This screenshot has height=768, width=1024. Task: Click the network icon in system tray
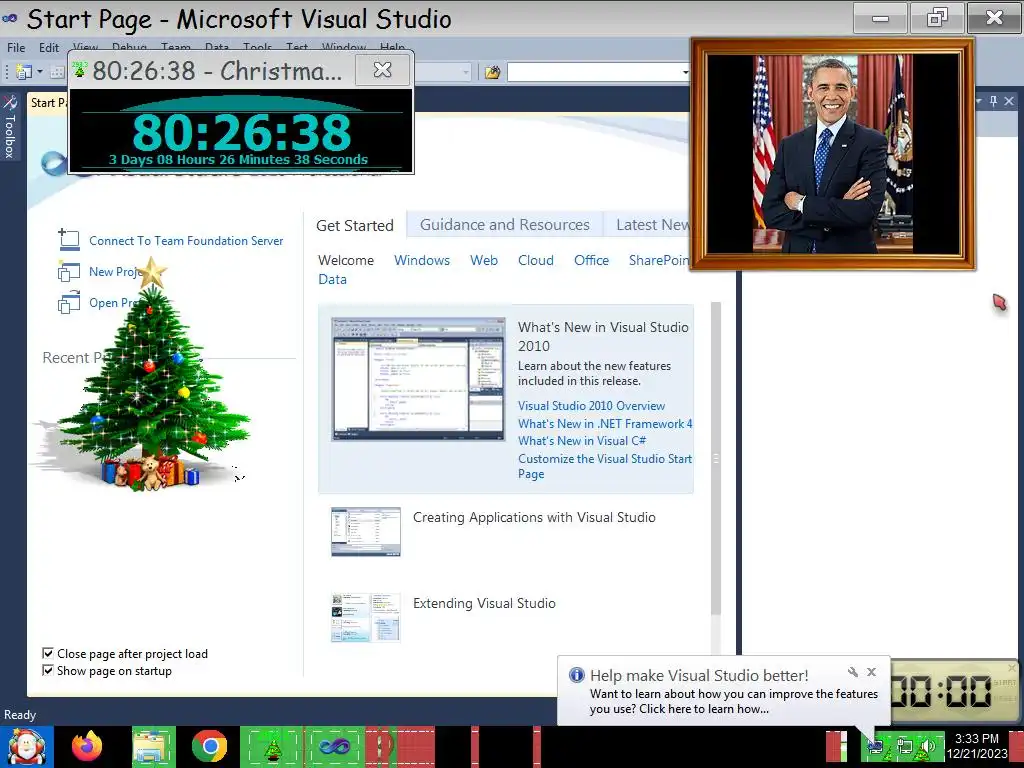point(904,746)
